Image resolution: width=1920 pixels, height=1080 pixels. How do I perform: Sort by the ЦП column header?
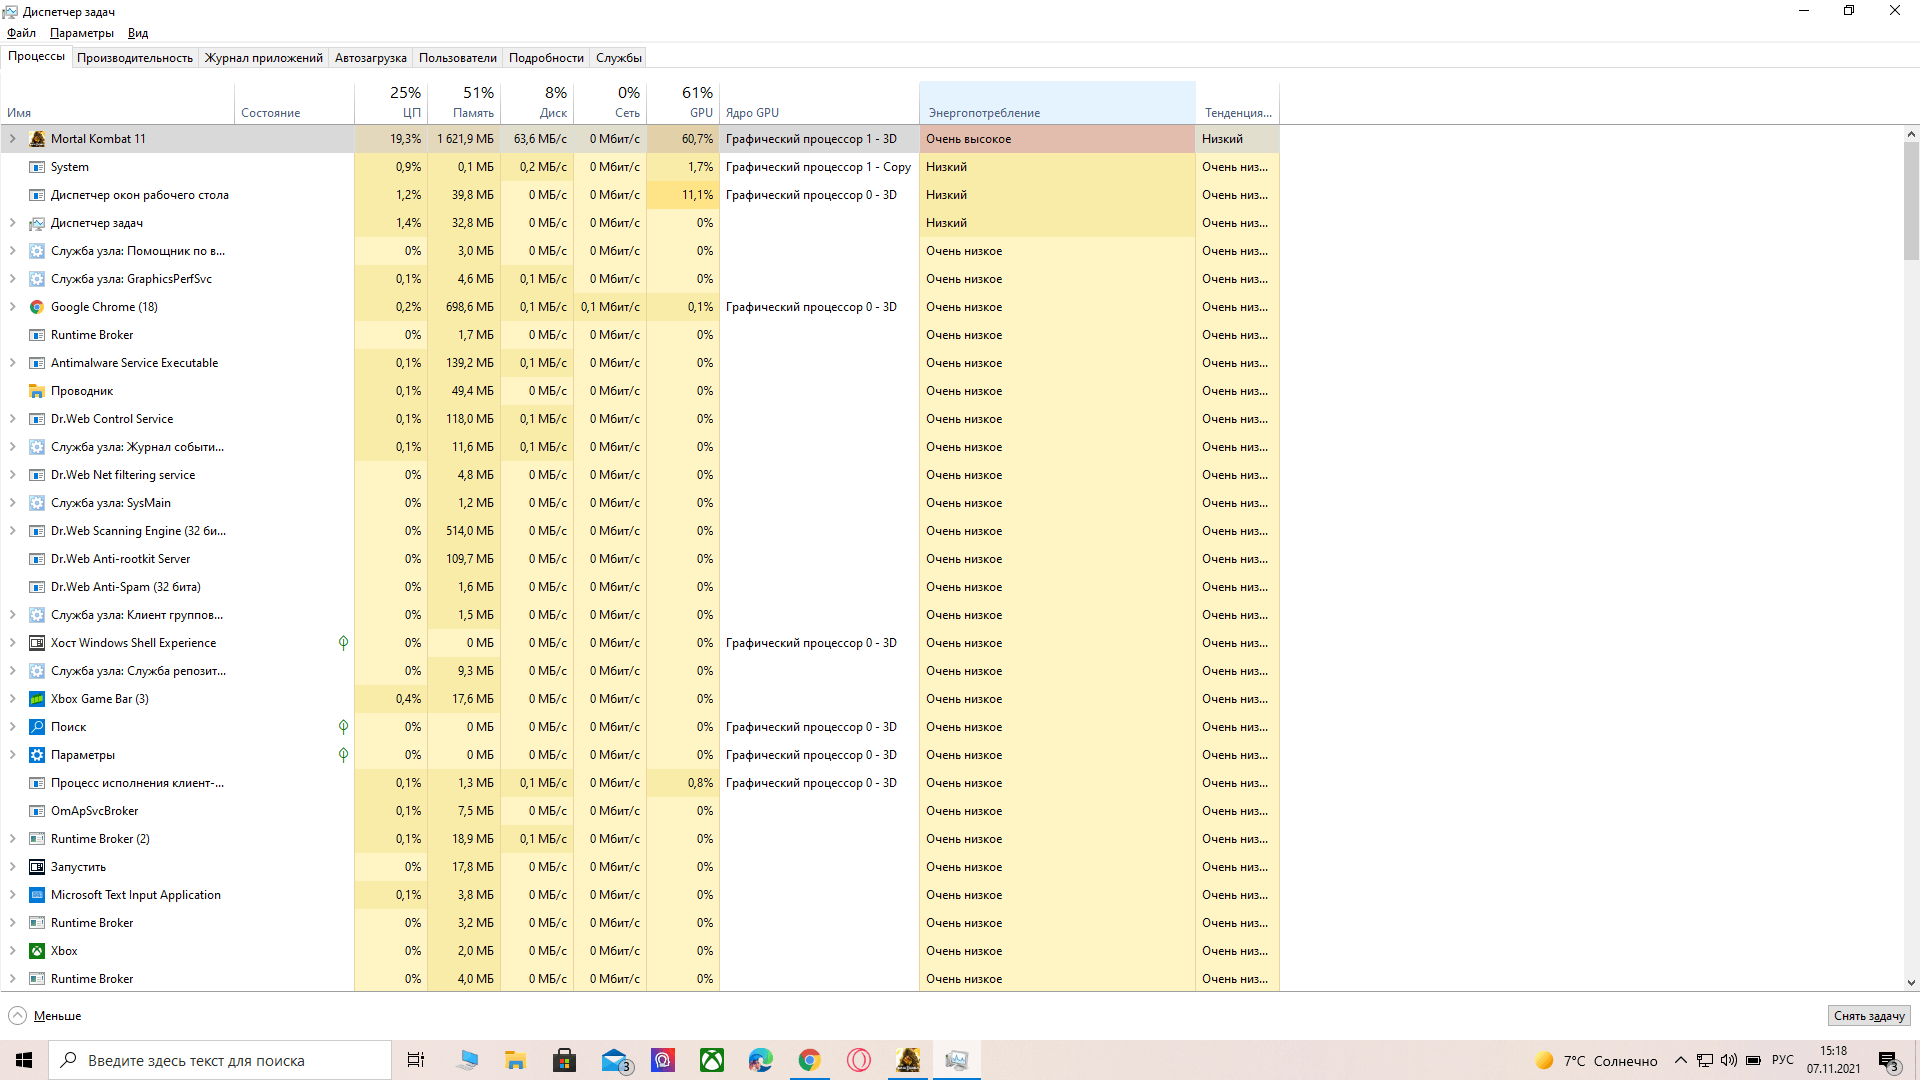pyautogui.click(x=391, y=102)
